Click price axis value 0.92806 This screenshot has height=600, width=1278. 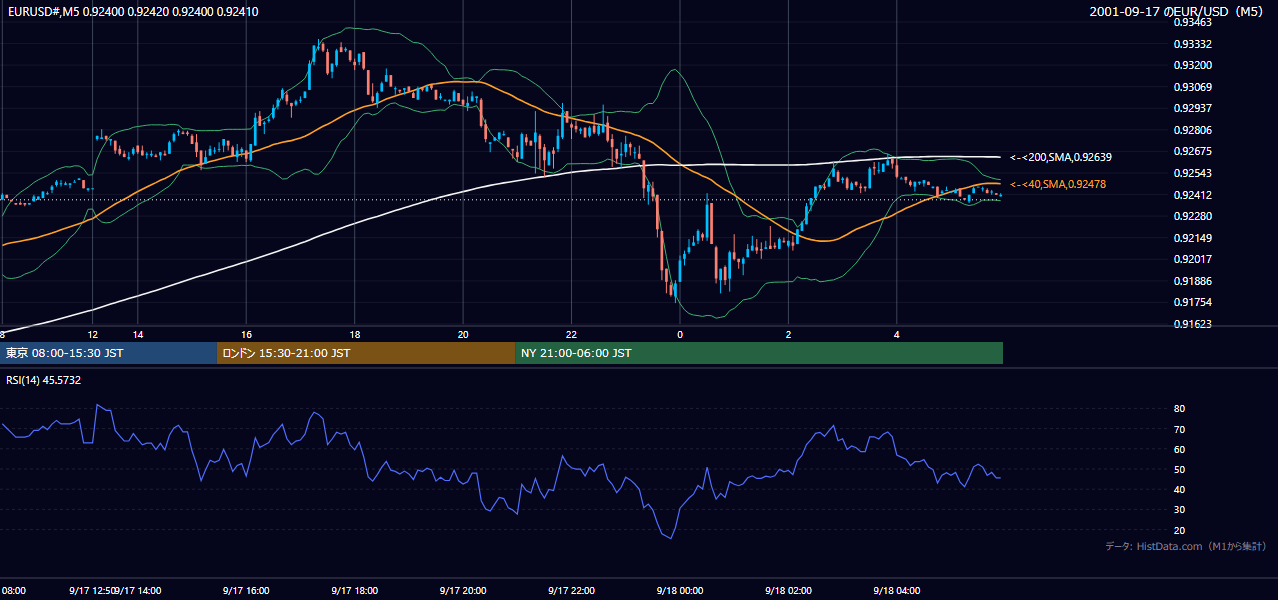[x=1192, y=130]
